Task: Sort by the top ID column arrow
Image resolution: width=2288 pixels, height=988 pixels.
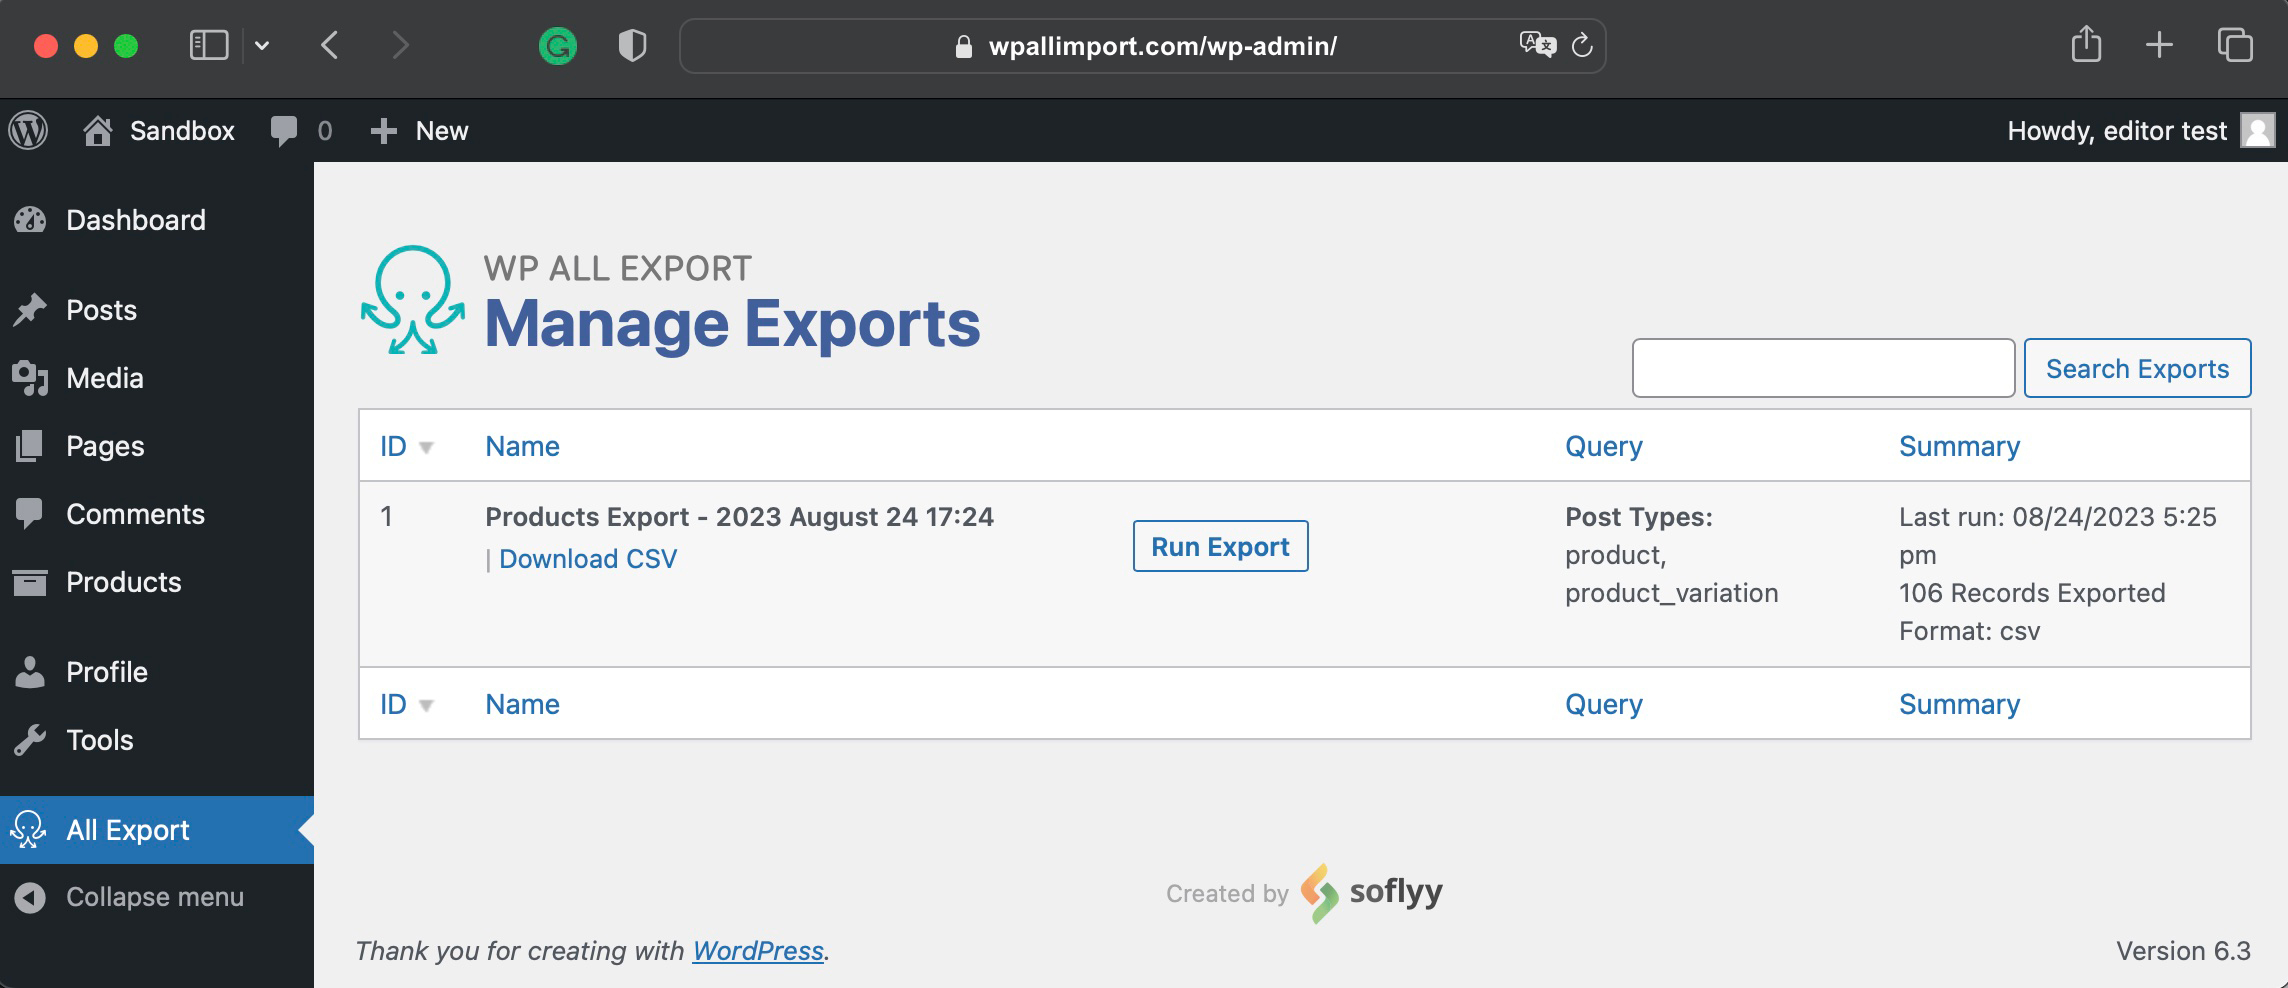Action: [x=426, y=447]
